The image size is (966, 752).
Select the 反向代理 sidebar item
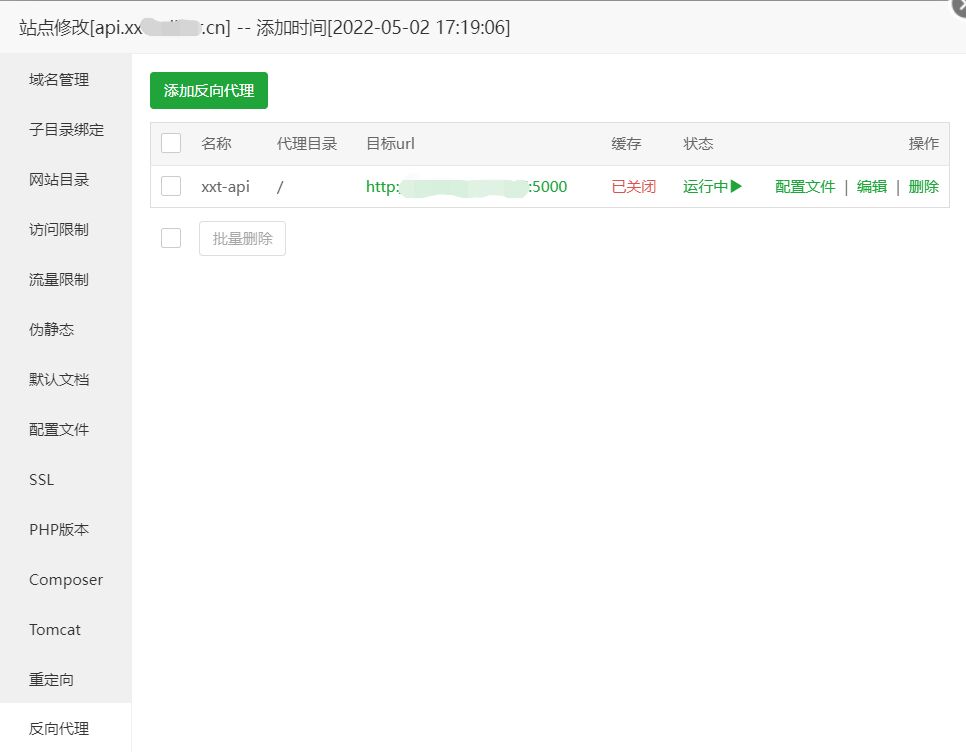(x=58, y=729)
